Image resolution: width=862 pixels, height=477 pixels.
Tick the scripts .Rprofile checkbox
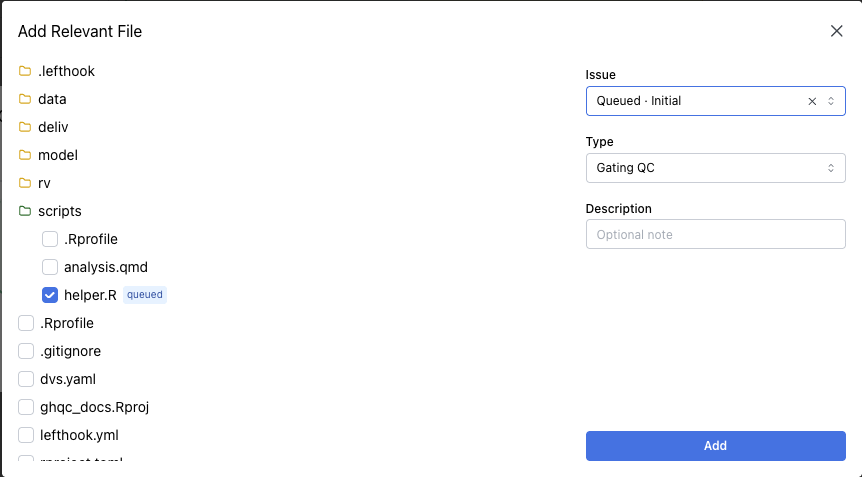tap(50, 239)
